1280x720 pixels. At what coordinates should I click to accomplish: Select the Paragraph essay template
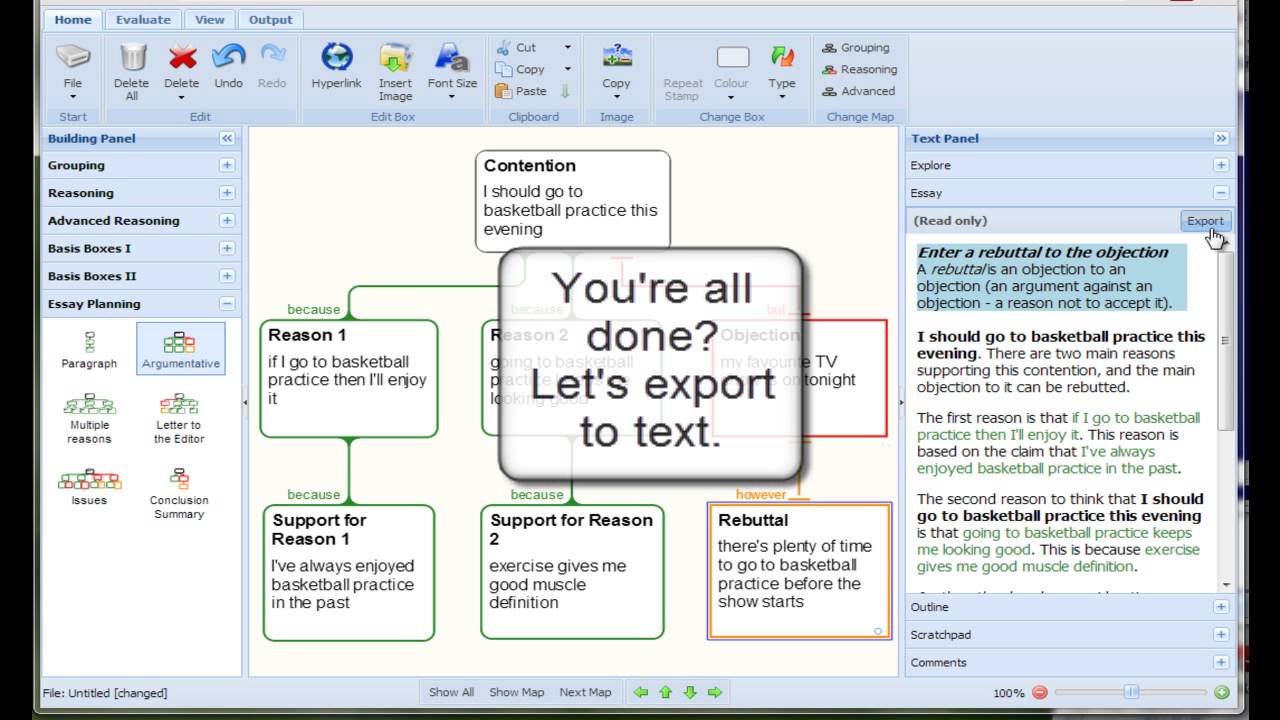point(89,350)
